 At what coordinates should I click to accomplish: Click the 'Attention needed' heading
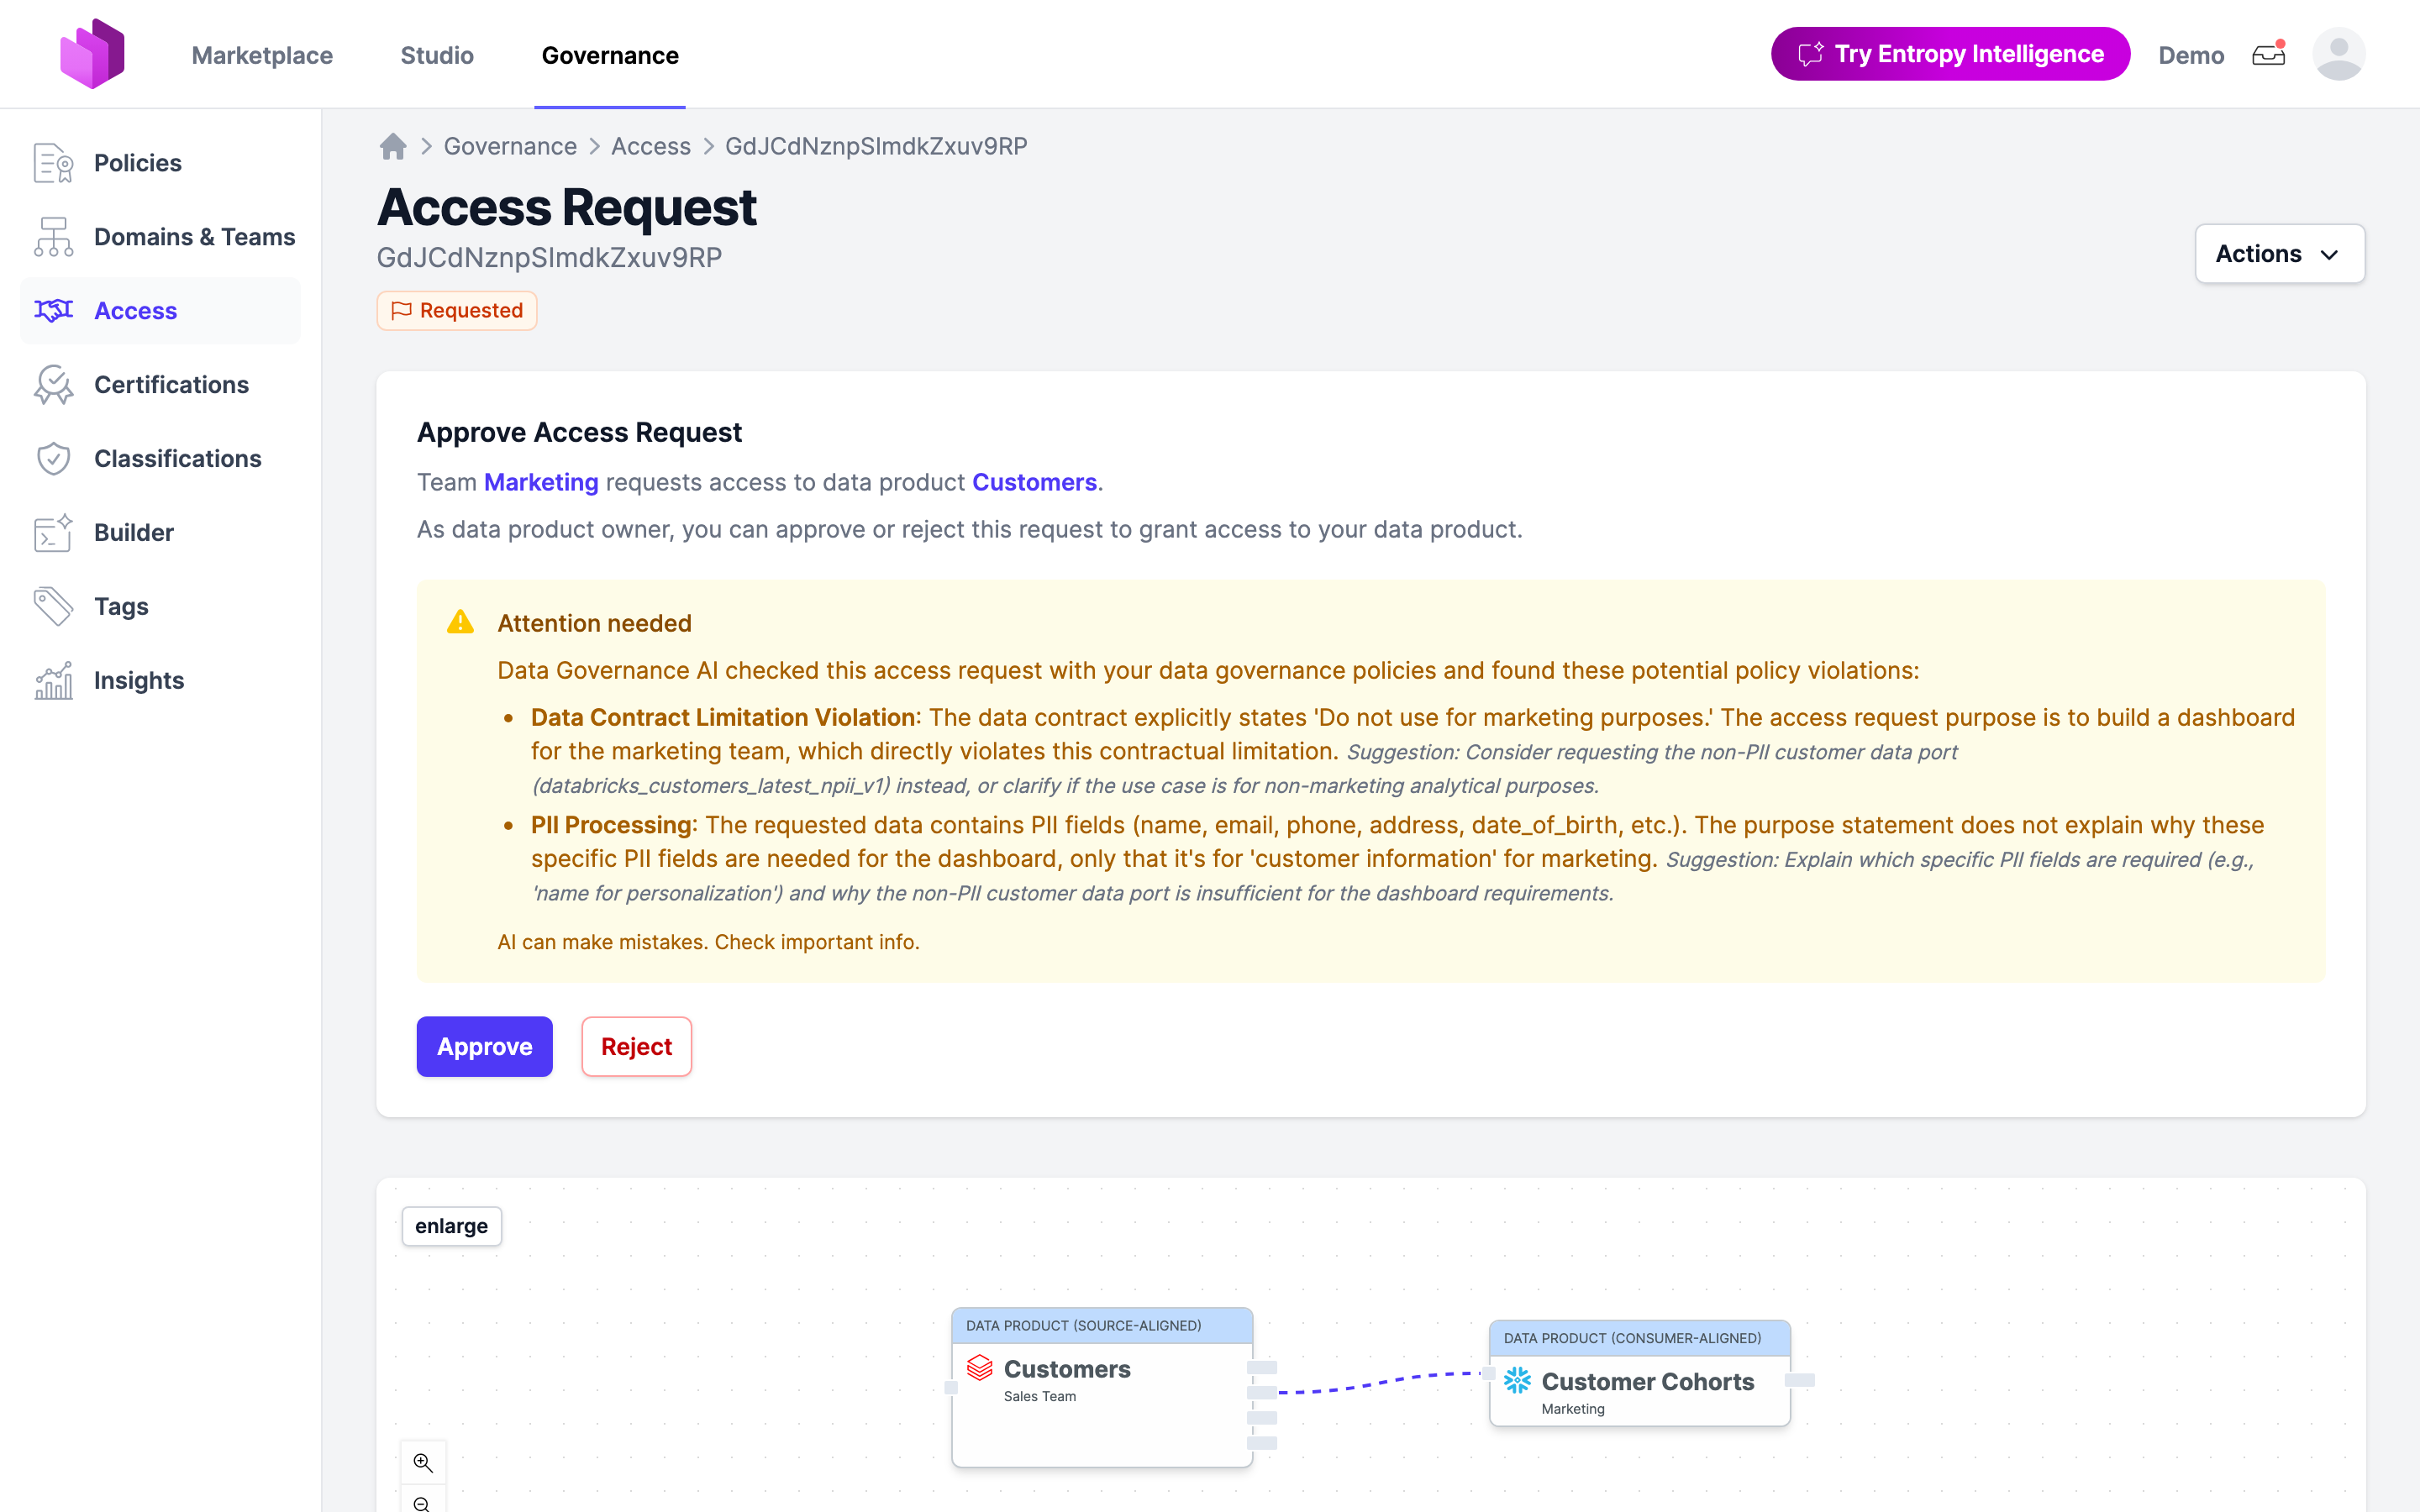pos(594,623)
